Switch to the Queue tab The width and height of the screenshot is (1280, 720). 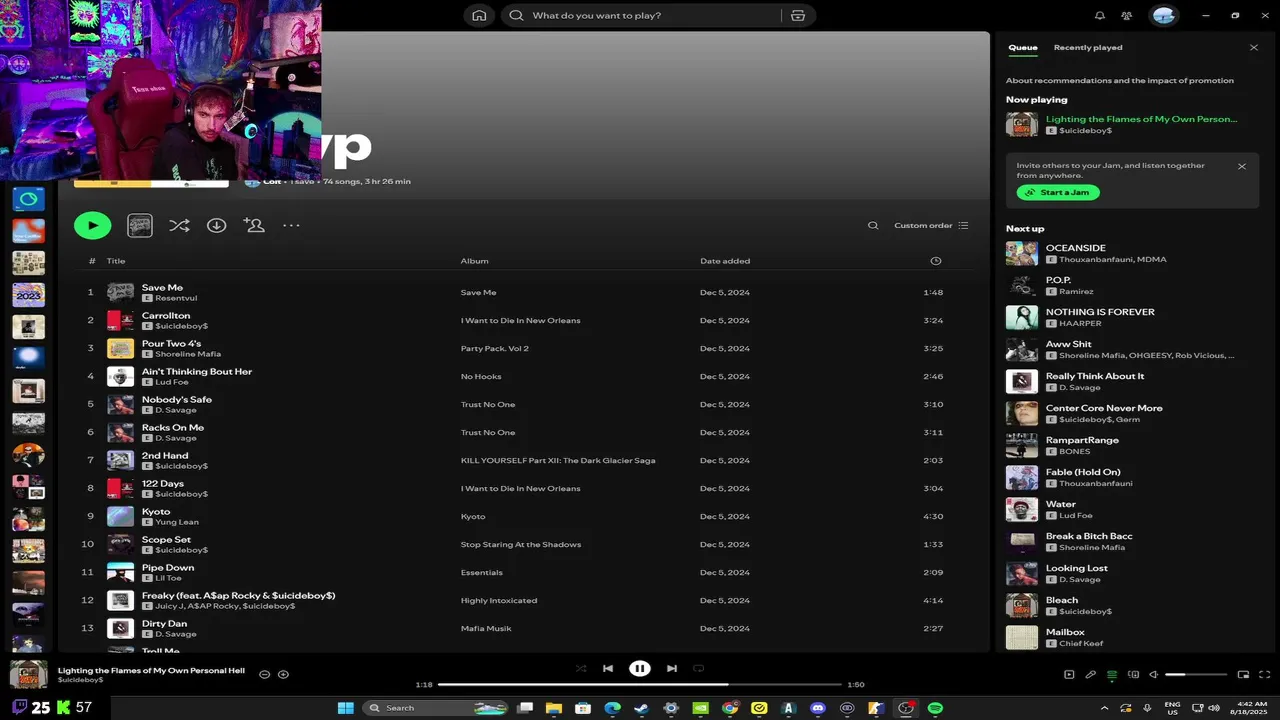[1023, 47]
